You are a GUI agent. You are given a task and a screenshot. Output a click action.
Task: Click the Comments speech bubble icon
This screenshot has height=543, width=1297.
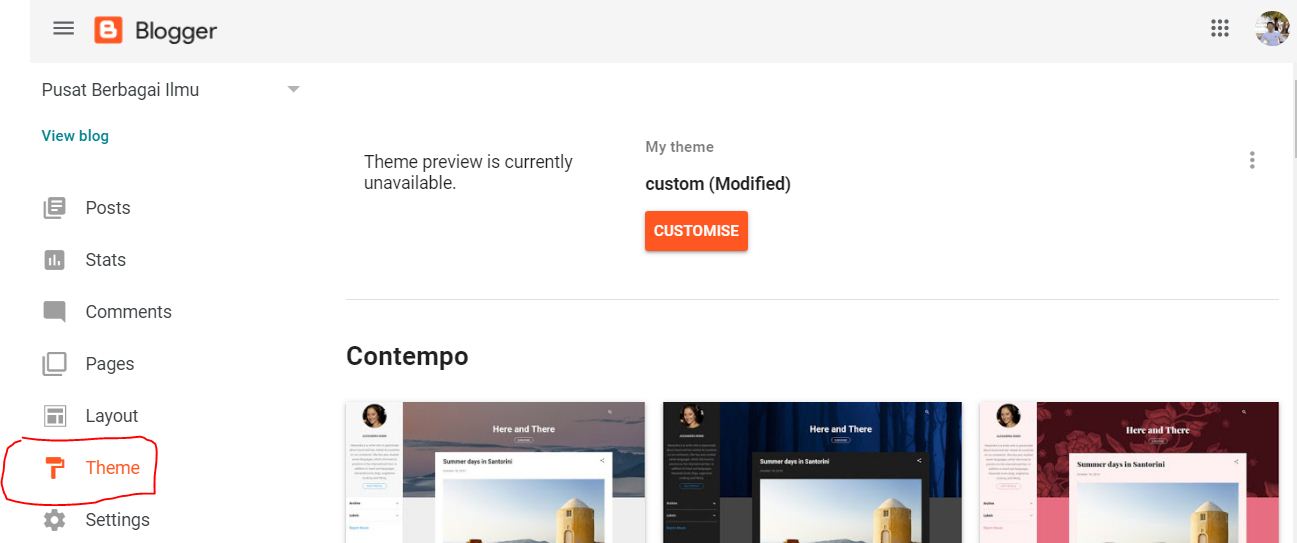(54, 312)
